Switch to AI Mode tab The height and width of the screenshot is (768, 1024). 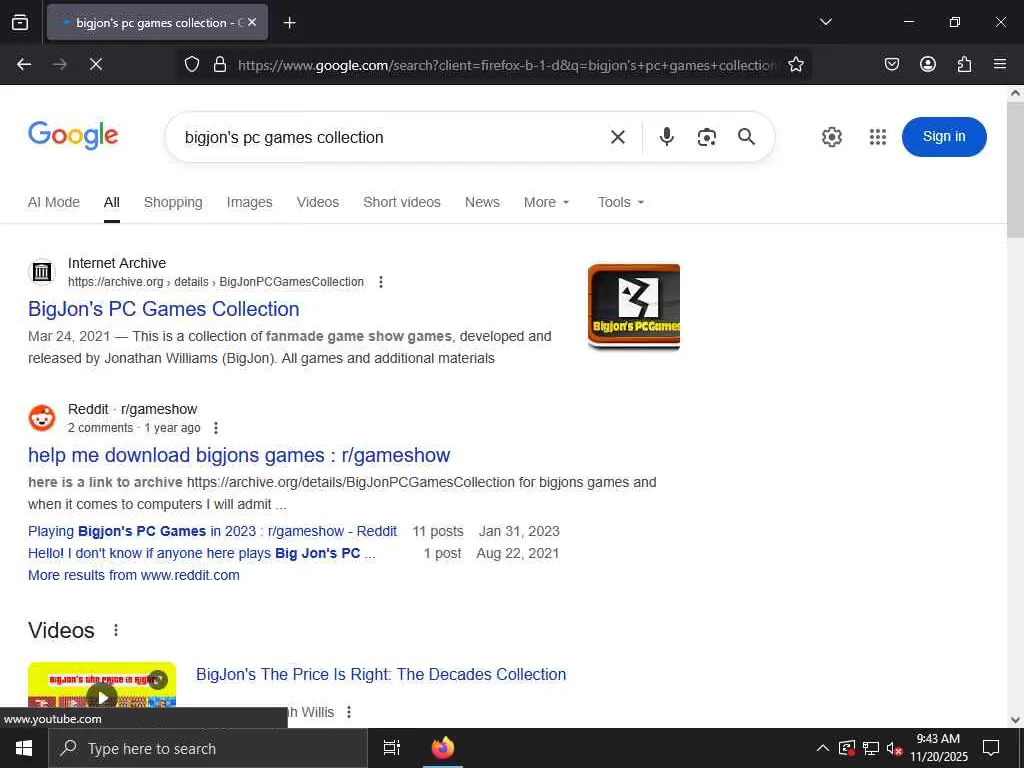(54, 202)
